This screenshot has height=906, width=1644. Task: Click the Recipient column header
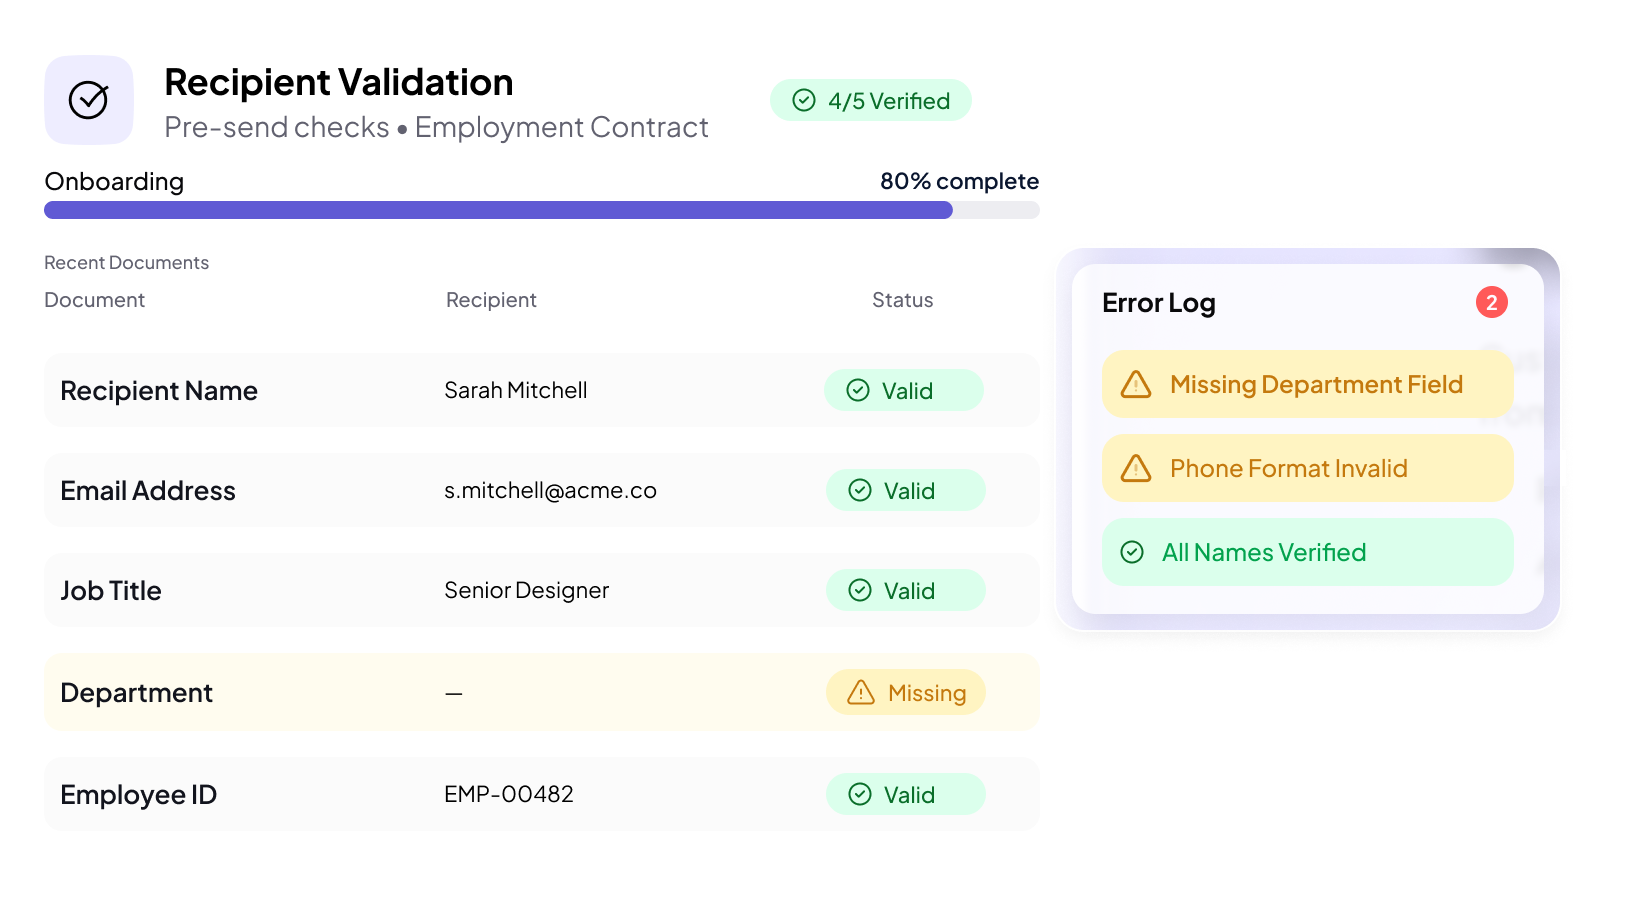491,300
